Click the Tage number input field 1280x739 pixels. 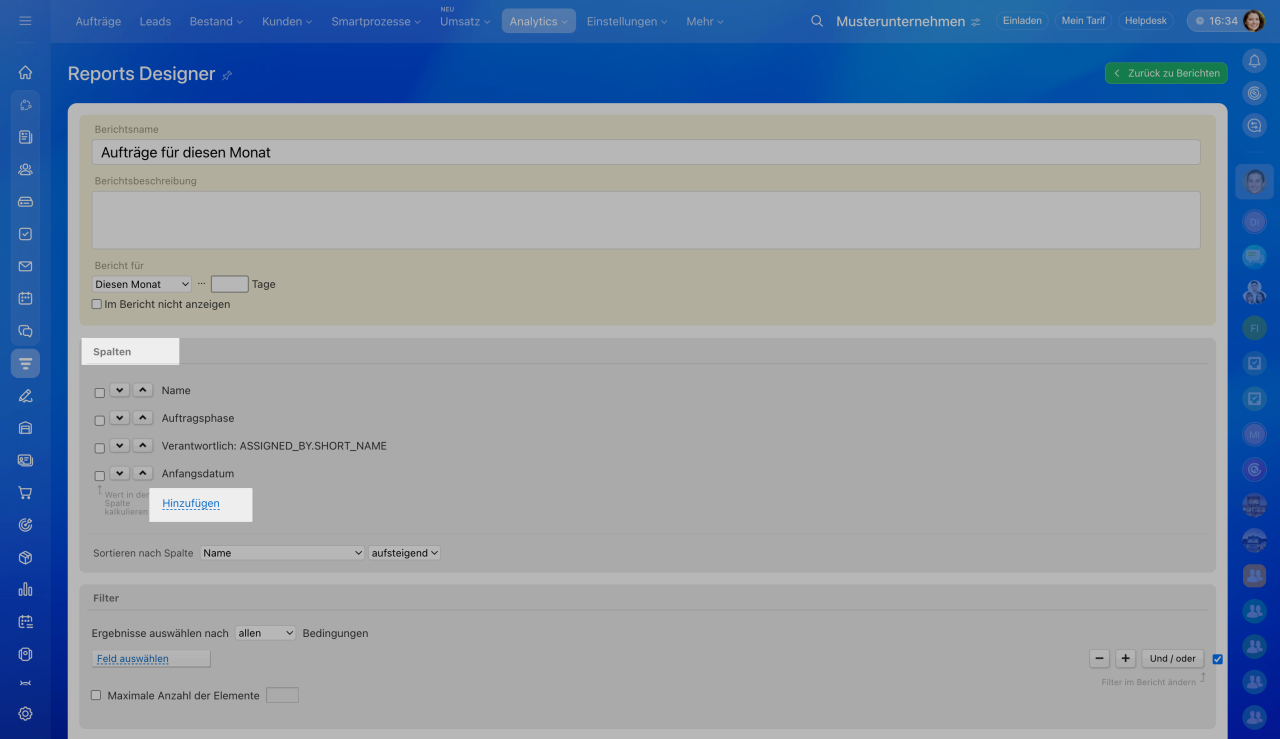point(230,284)
